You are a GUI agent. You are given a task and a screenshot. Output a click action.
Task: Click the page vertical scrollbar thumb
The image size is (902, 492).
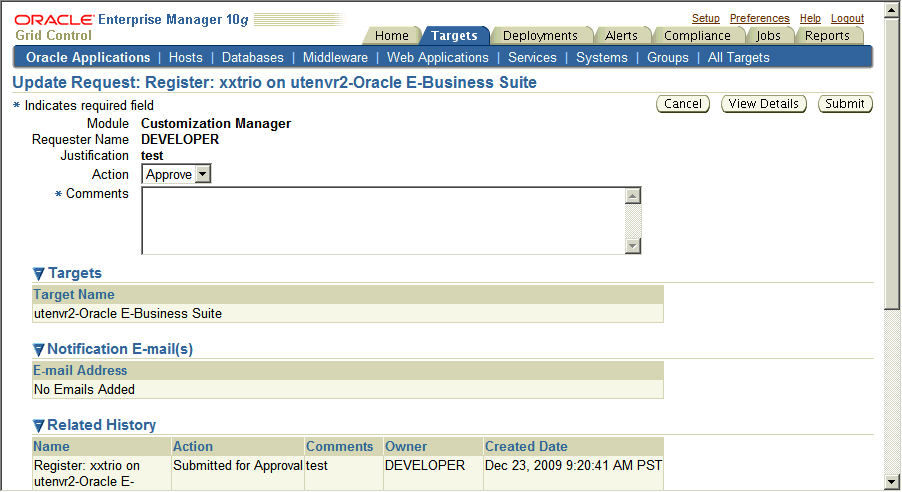[892, 164]
